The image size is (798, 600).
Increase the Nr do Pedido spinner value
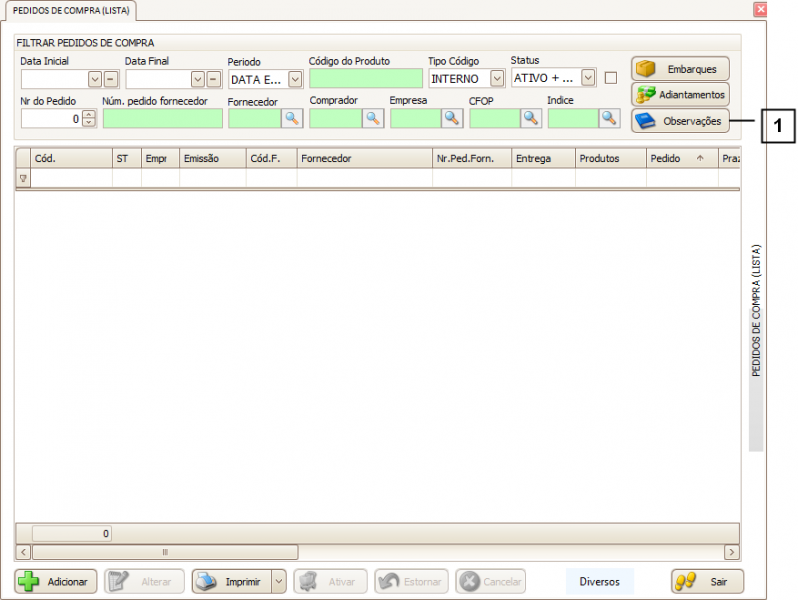pyautogui.click(x=89, y=114)
